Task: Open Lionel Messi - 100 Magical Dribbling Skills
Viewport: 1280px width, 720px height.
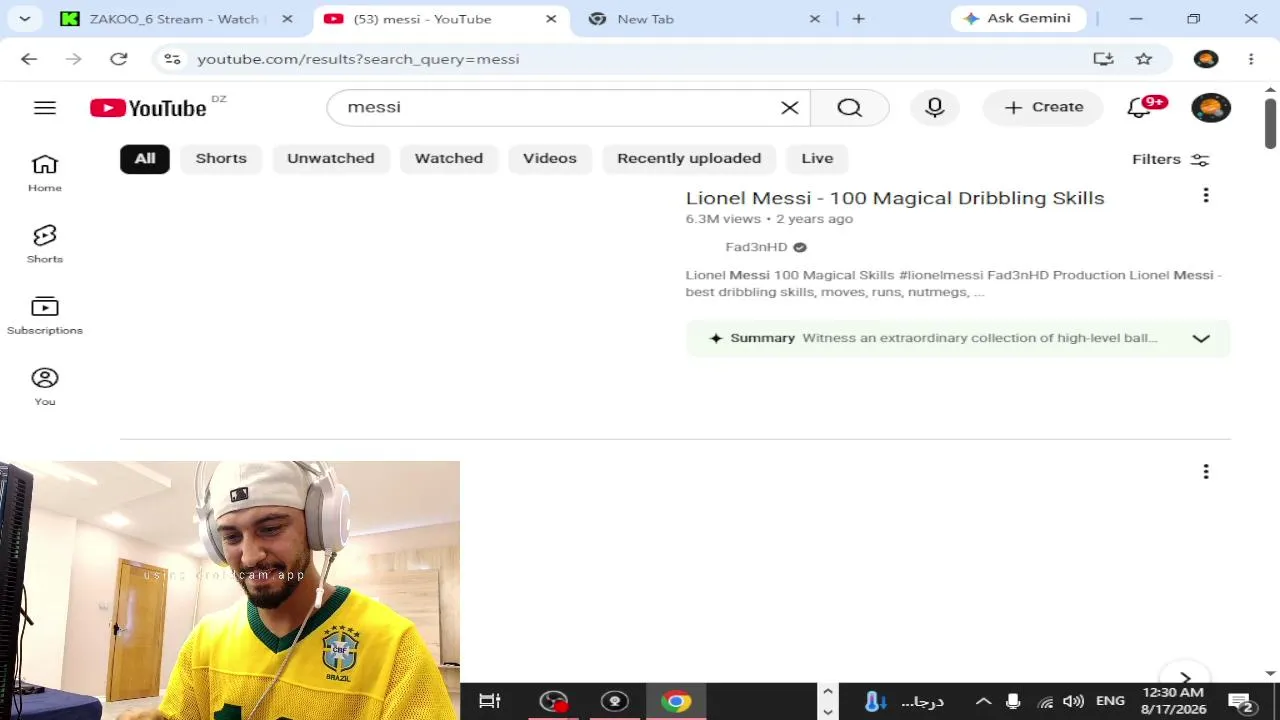Action: [x=895, y=198]
